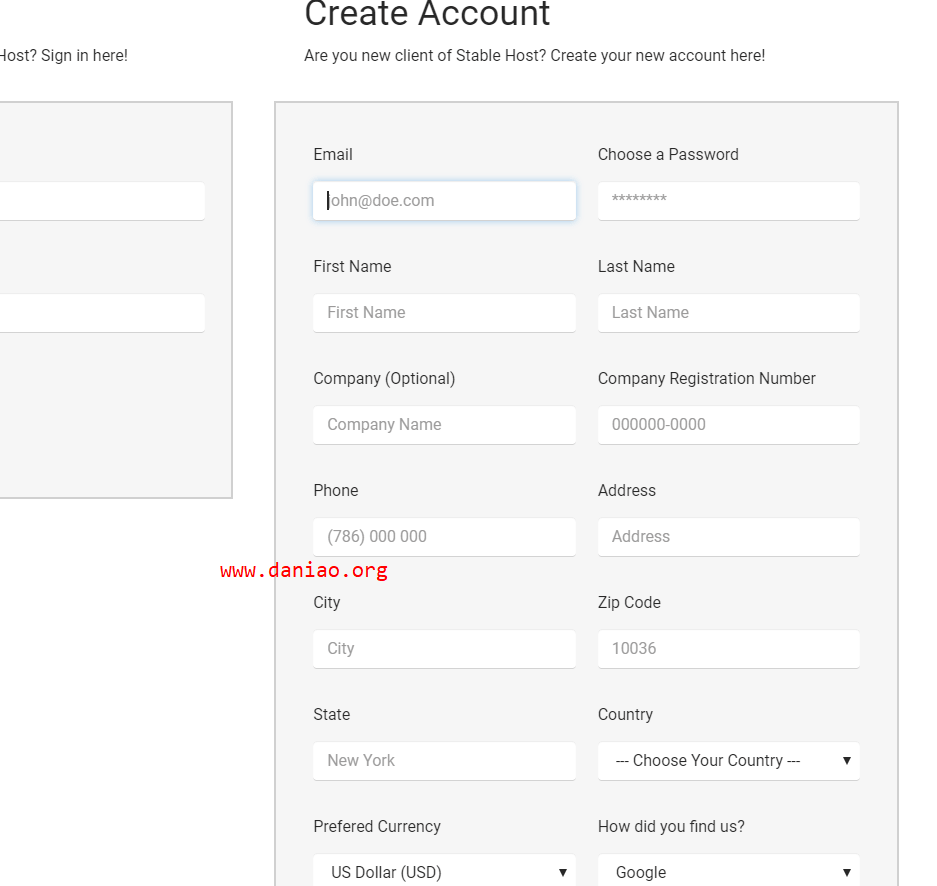This screenshot has height=886, width=937.
Task: Click the second input in the left sign-in panel
Action: pos(100,313)
